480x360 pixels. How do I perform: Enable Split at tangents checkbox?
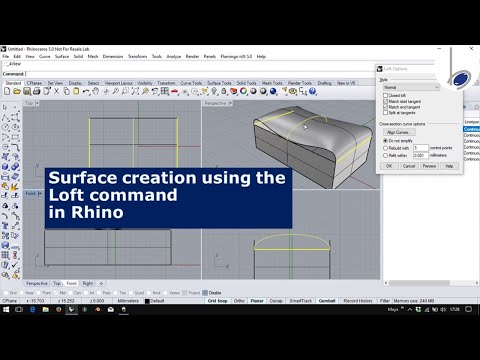tap(385, 113)
